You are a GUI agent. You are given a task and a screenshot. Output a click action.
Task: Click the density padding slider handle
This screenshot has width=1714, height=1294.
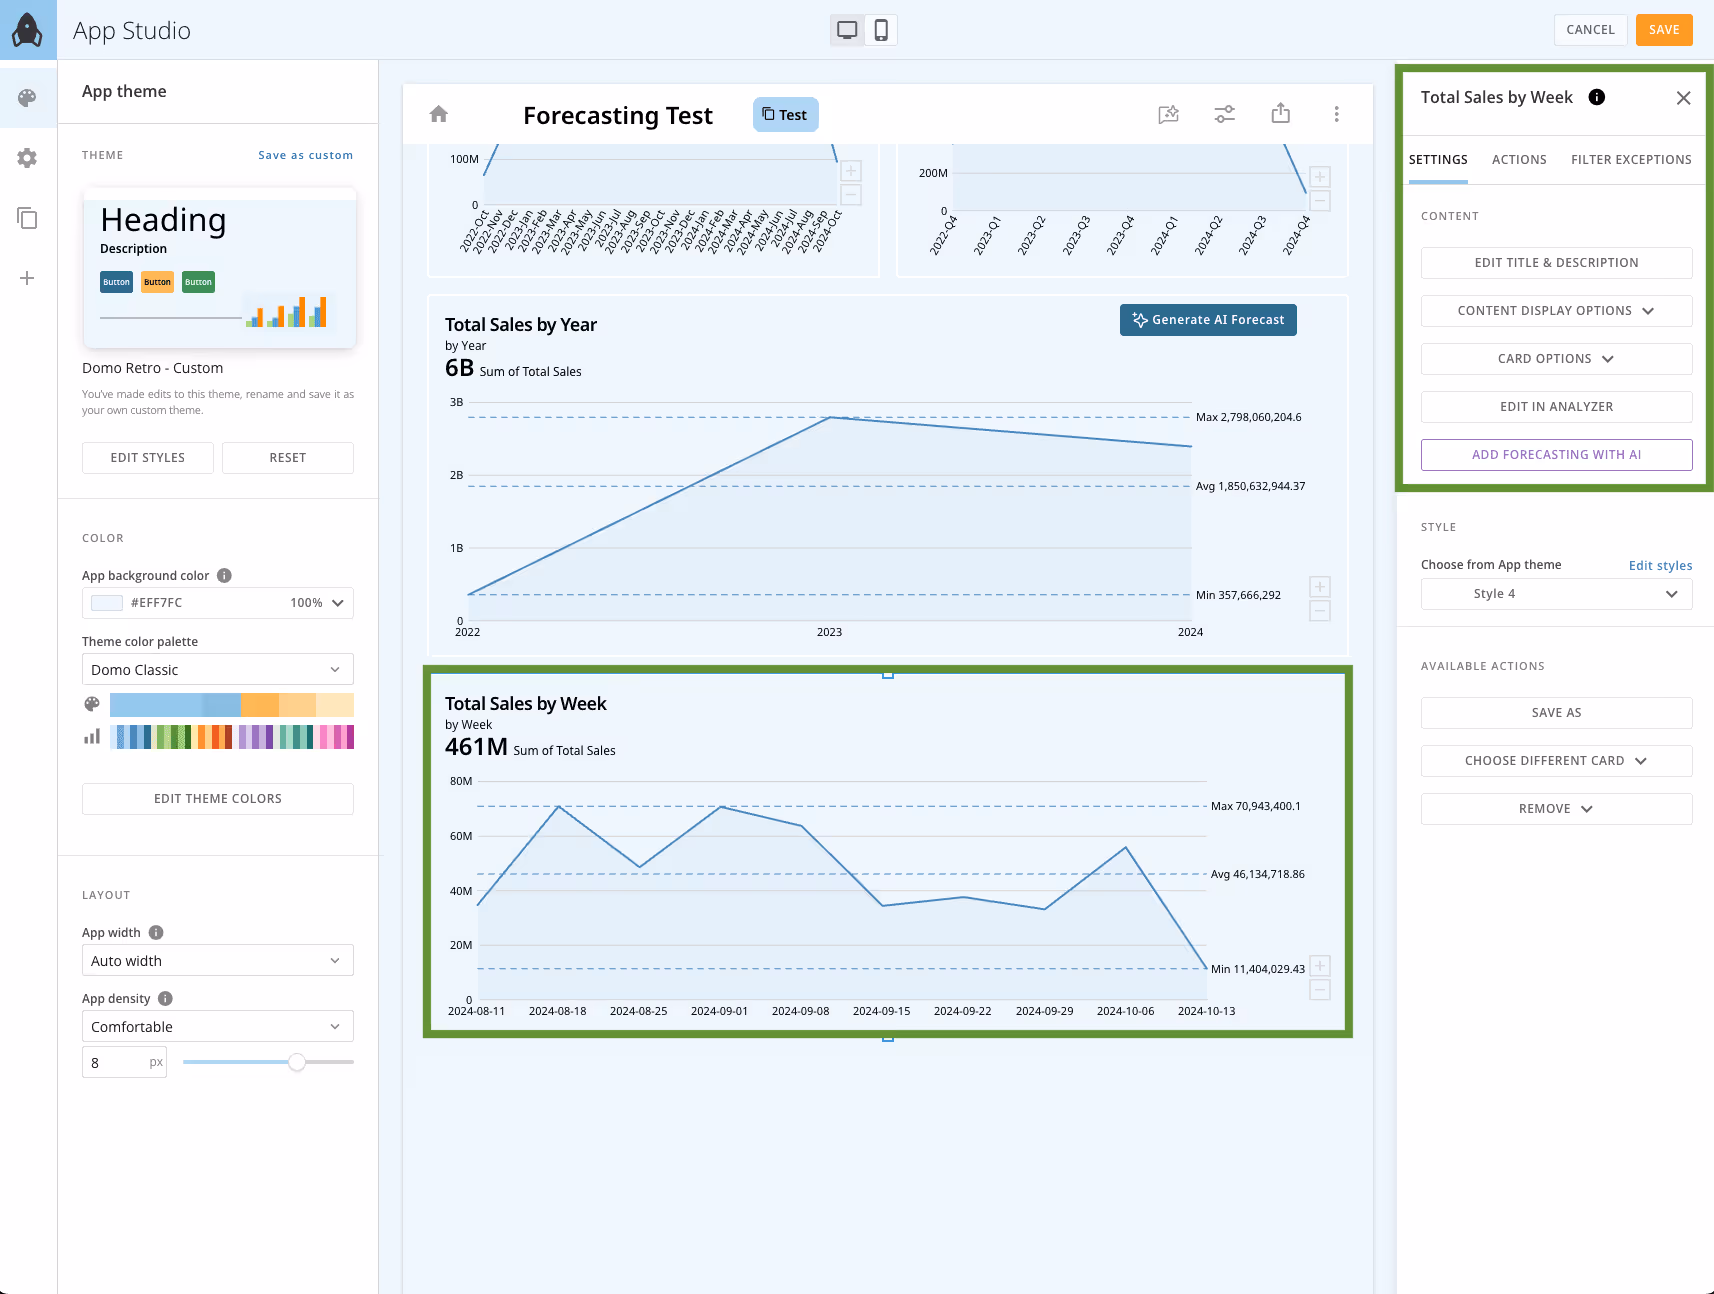click(x=297, y=1062)
